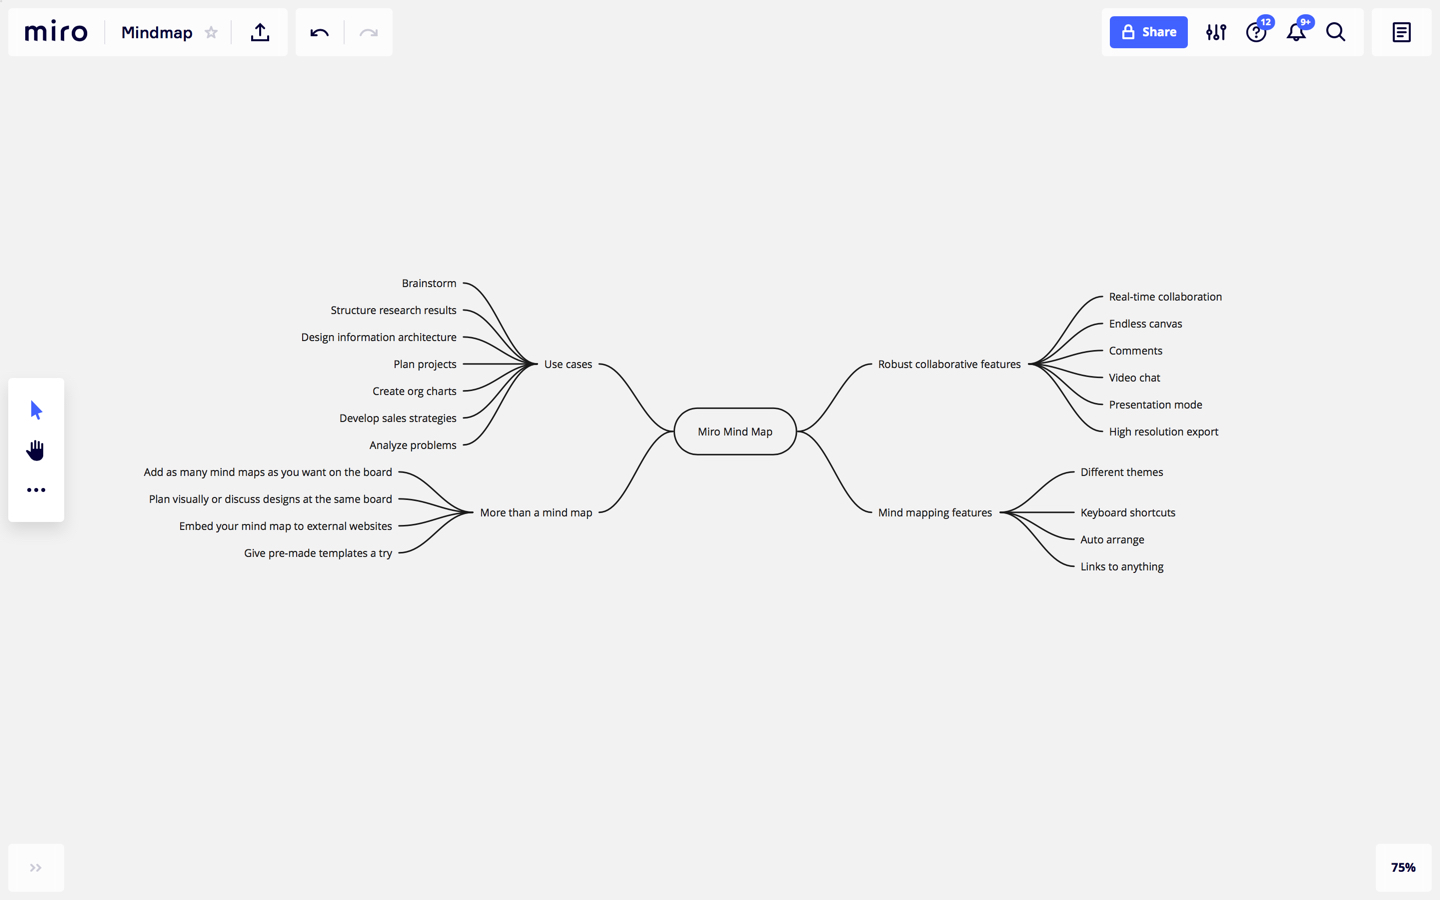Star the Mindmap board as favorite
This screenshot has width=1440, height=900.
pyautogui.click(x=211, y=32)
